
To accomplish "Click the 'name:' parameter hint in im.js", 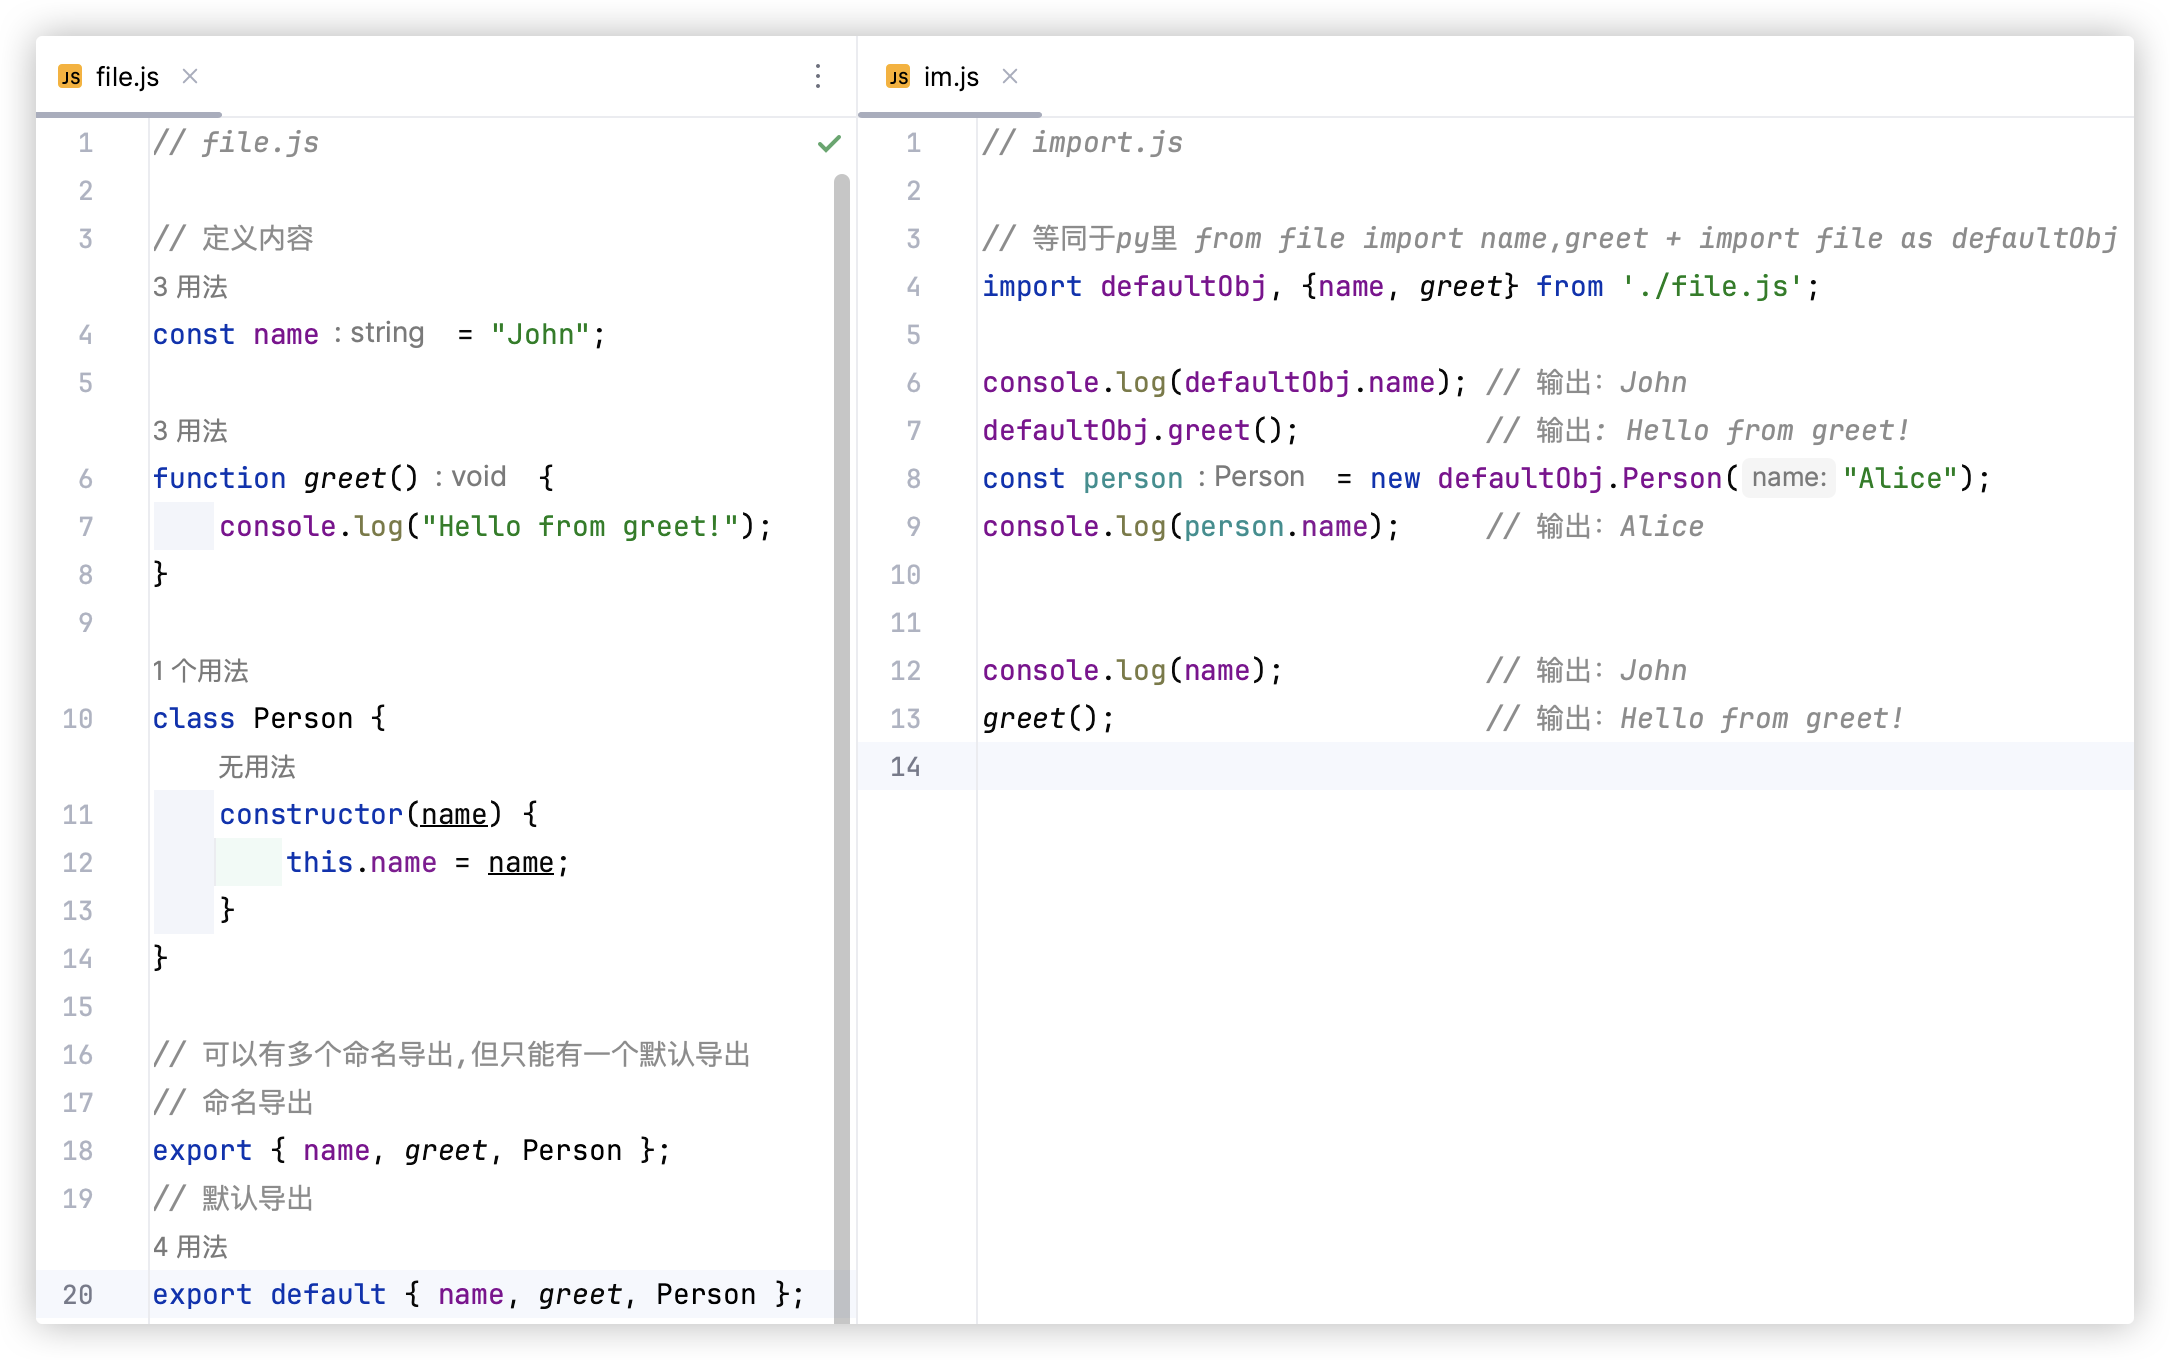I will point(1789,478).
